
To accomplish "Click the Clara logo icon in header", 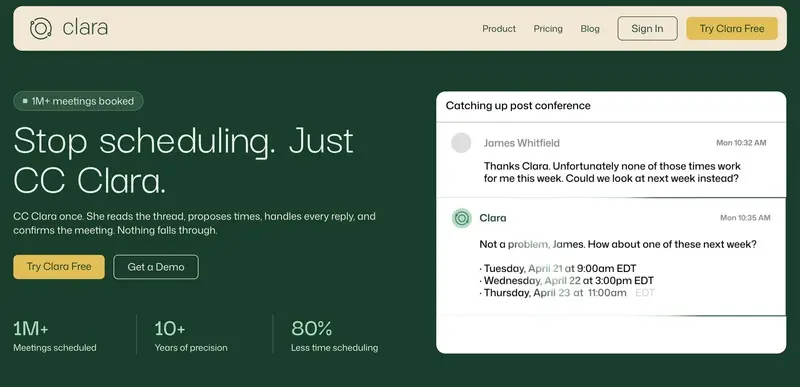I will tap(41, 28).
